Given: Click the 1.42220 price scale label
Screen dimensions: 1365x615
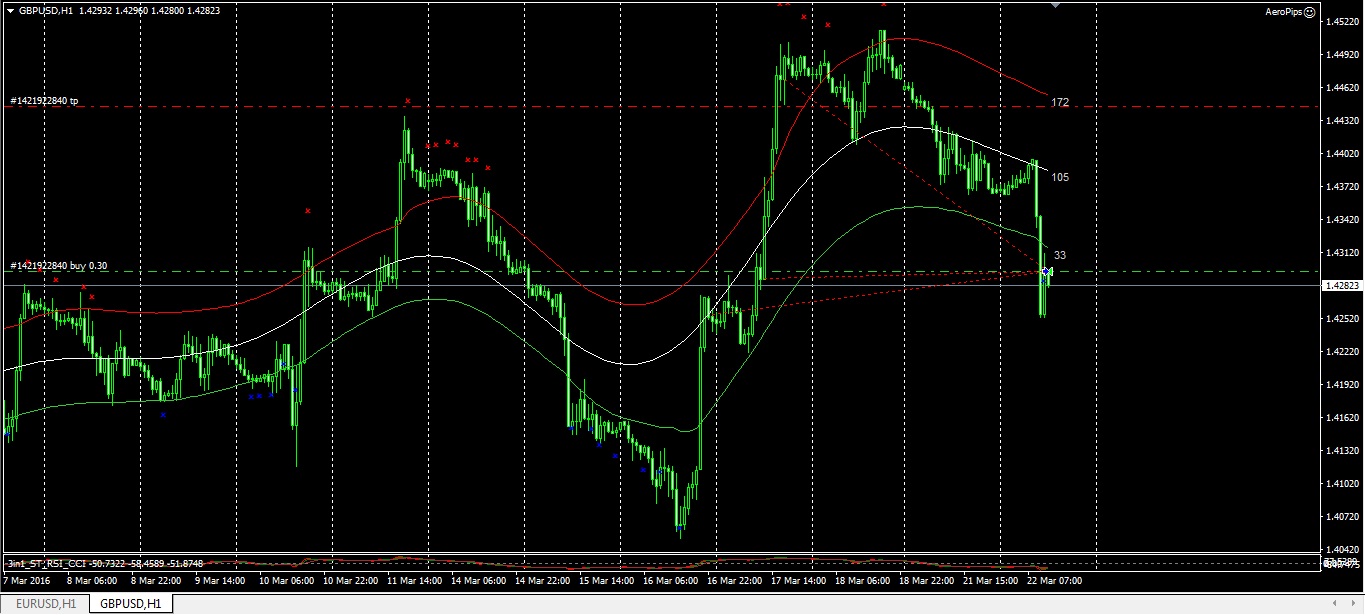Looking at the screenshot, I should click(1341, 351).
